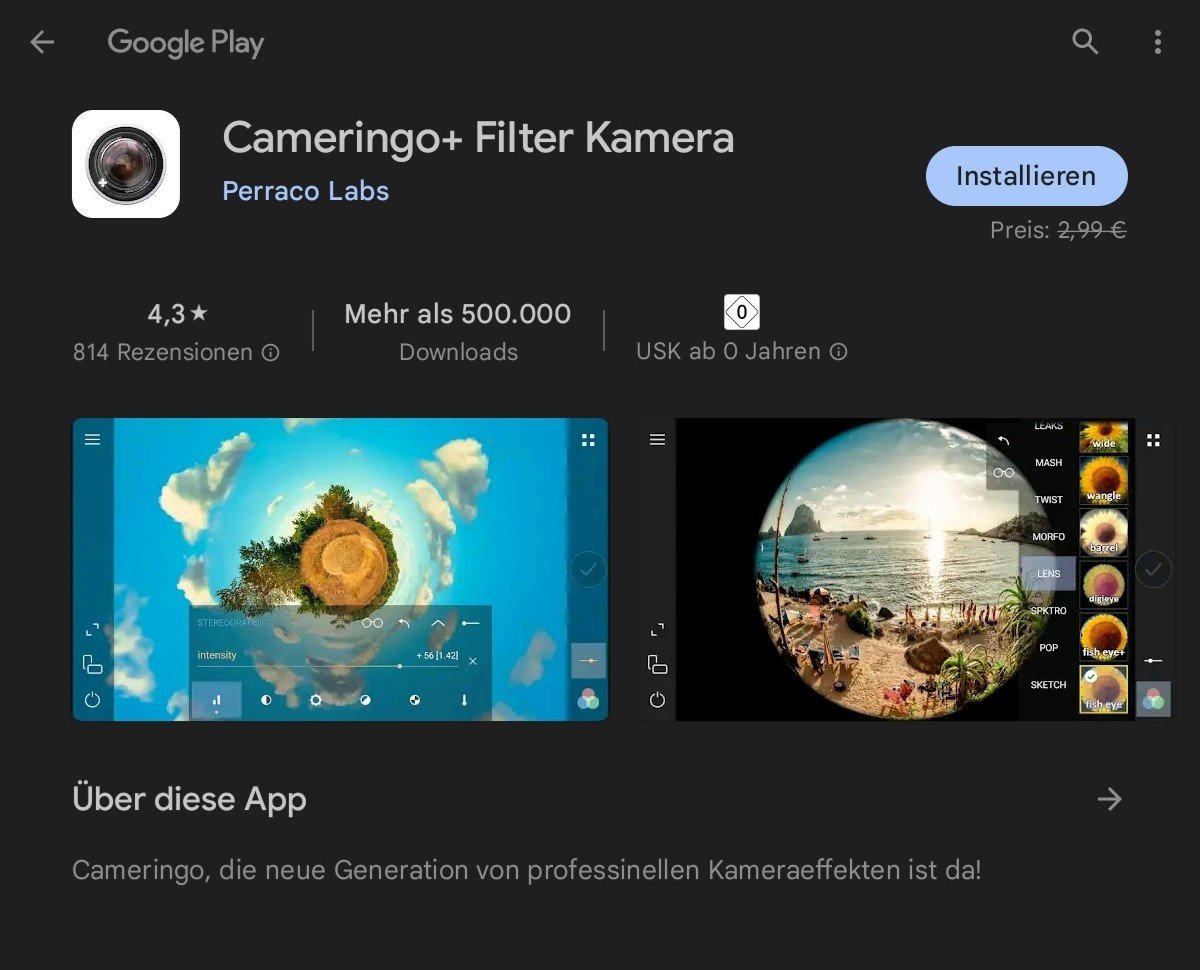The width and height of the screenshot is (1200, 970).
Task: Open info icon next to 814 Rezensionen
Action: [270, 352]
